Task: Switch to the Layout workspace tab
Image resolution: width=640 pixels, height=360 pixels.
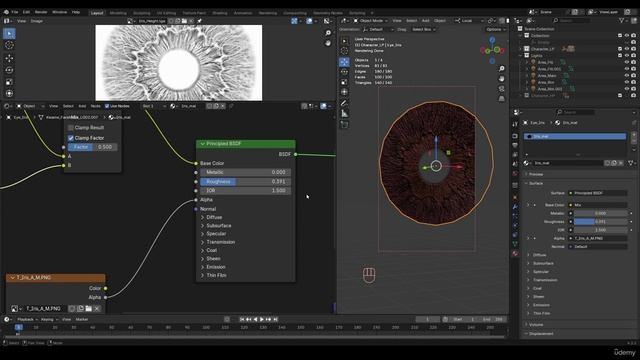Action: click(97, 13)
